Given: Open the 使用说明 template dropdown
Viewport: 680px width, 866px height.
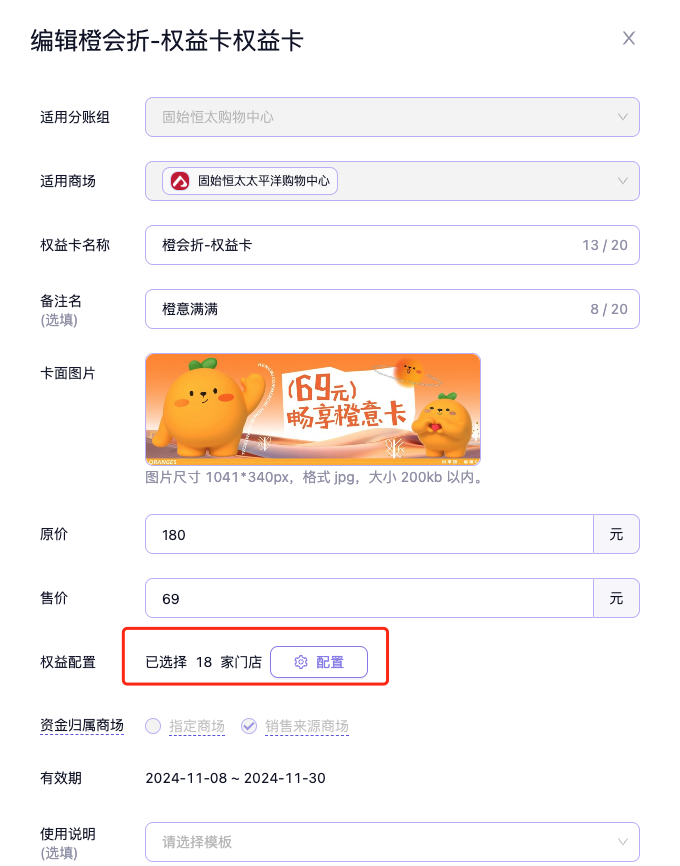Looking at the screenshot, I should [x=622, y=842].
